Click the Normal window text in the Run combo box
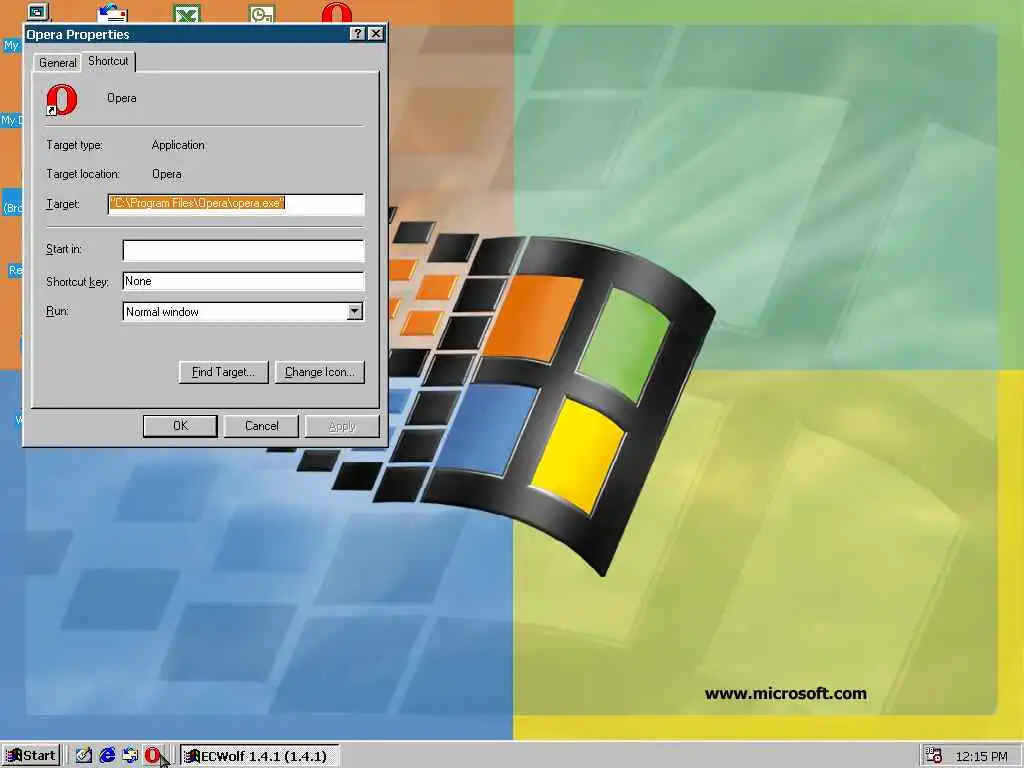 (x=162, y=312)
